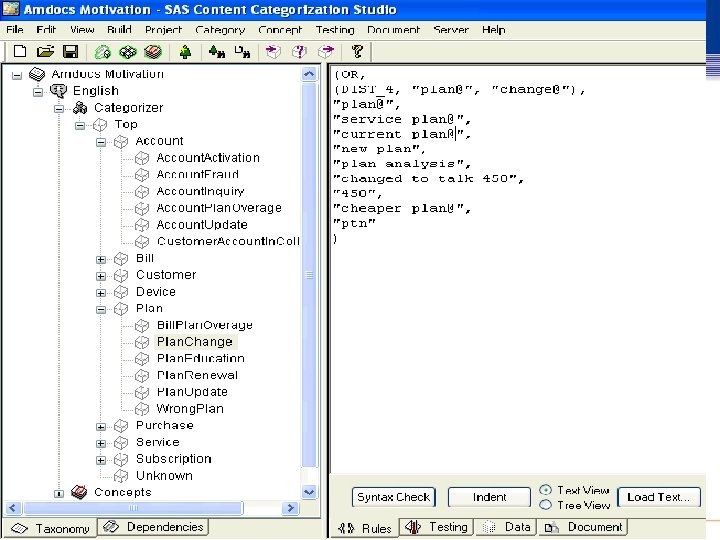Expand the Device category node

click(x=101, y=293)
